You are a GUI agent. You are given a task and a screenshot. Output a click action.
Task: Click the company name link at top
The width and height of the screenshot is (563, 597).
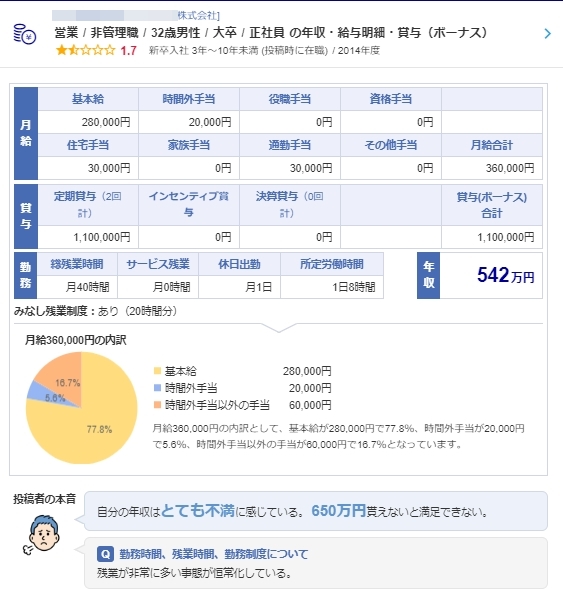[x=136, y=16]
